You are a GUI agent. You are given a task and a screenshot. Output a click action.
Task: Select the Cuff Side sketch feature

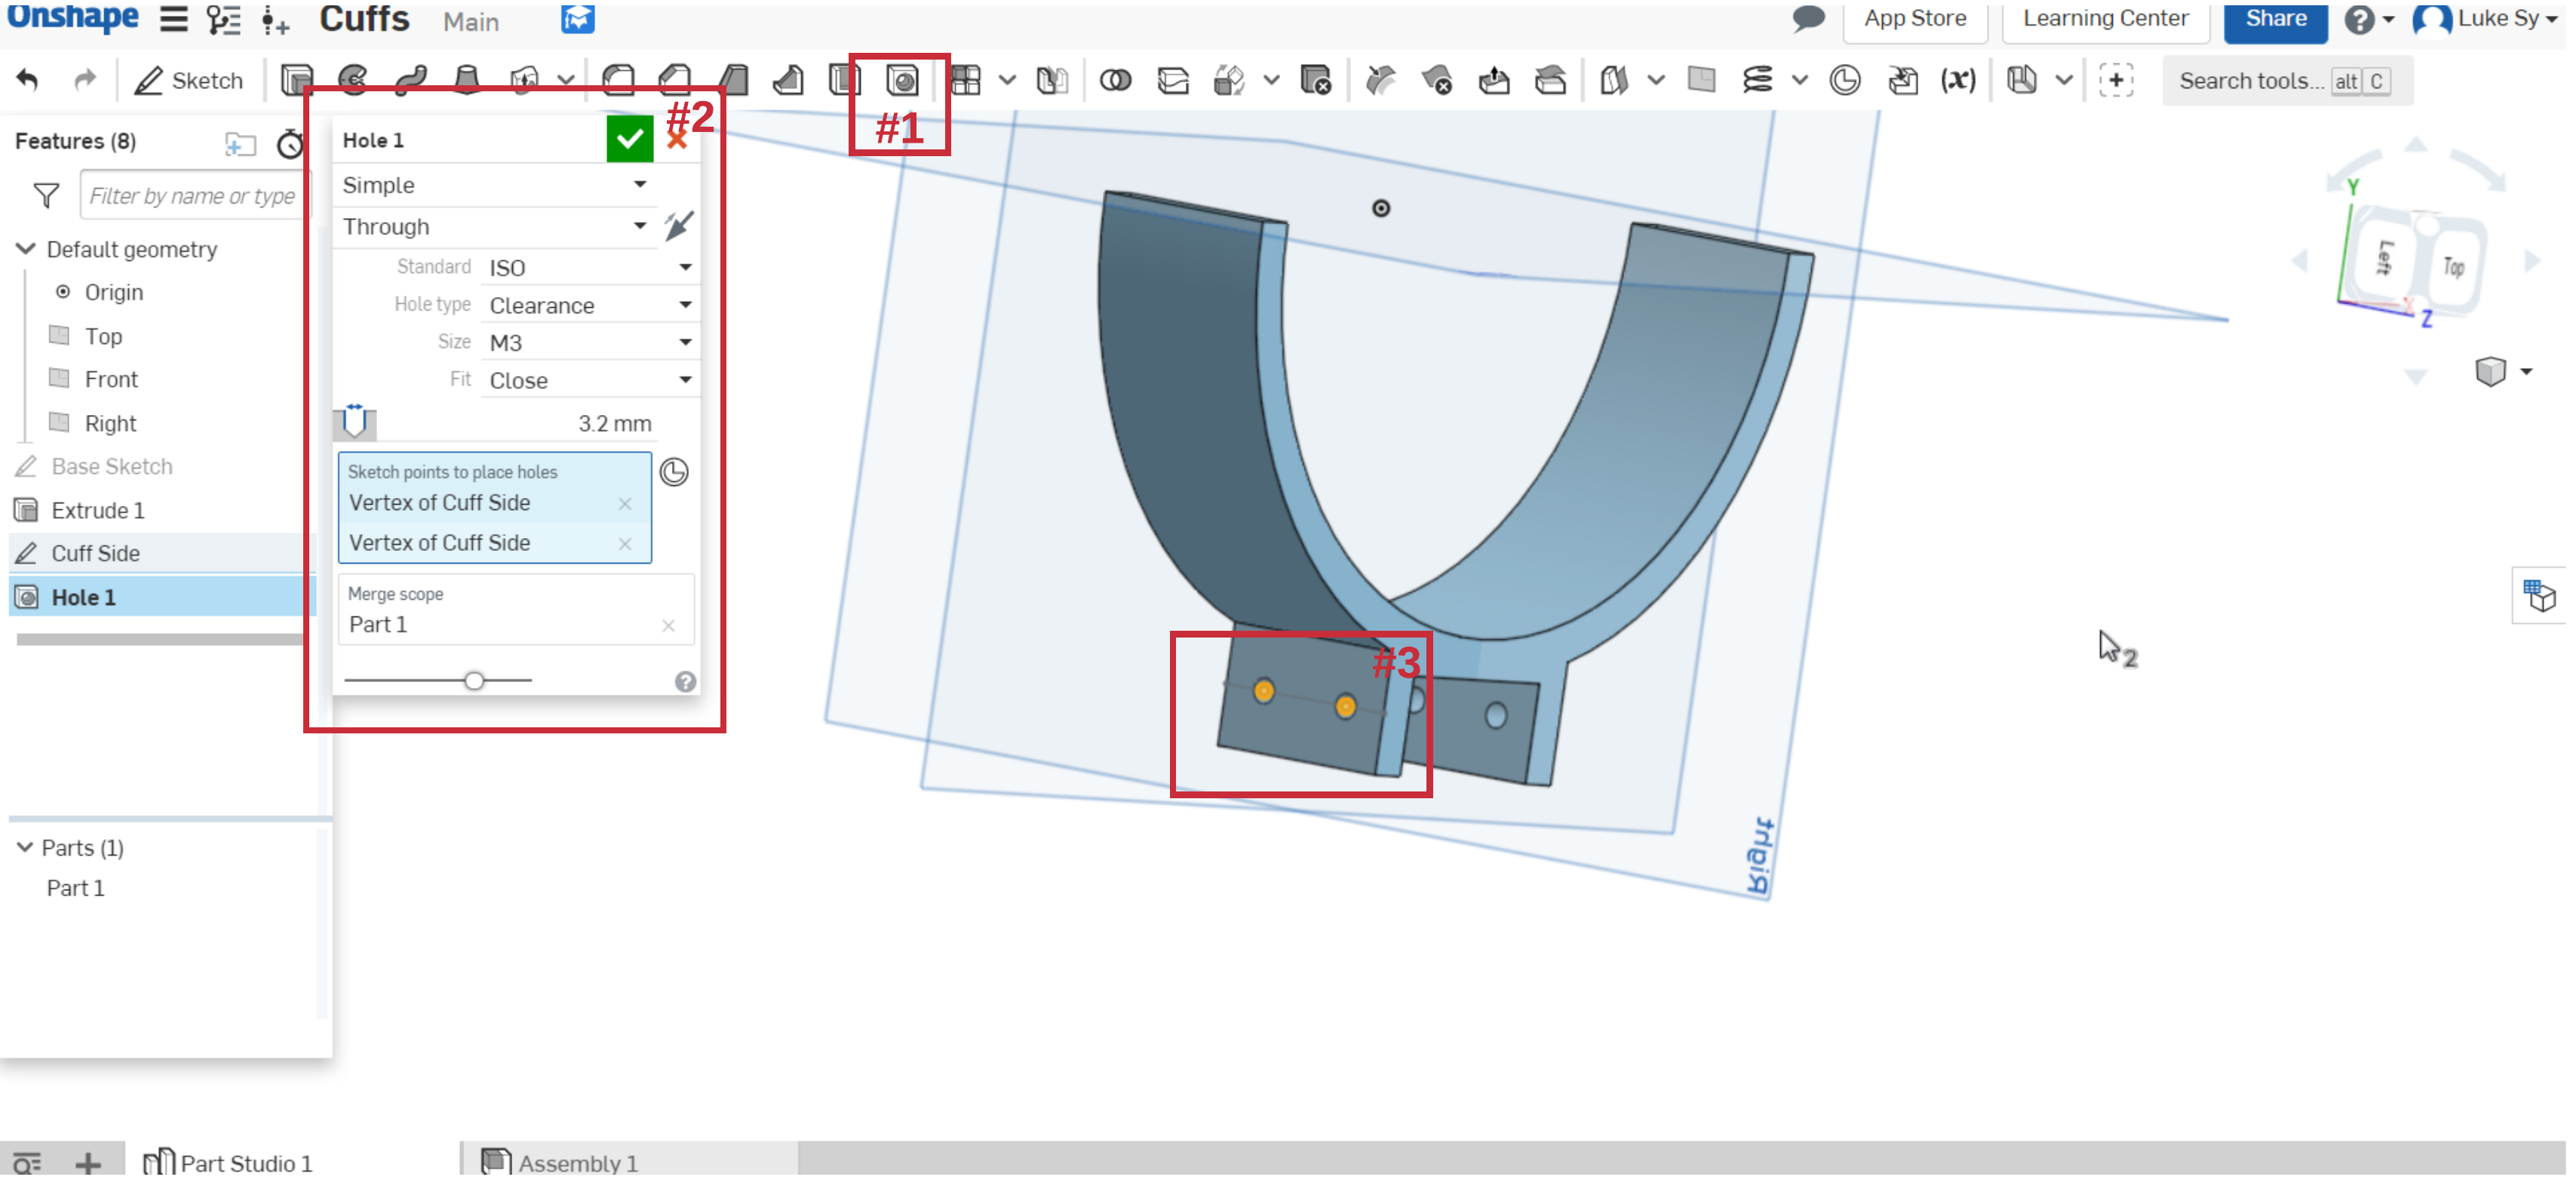click(x=95, y=553)
